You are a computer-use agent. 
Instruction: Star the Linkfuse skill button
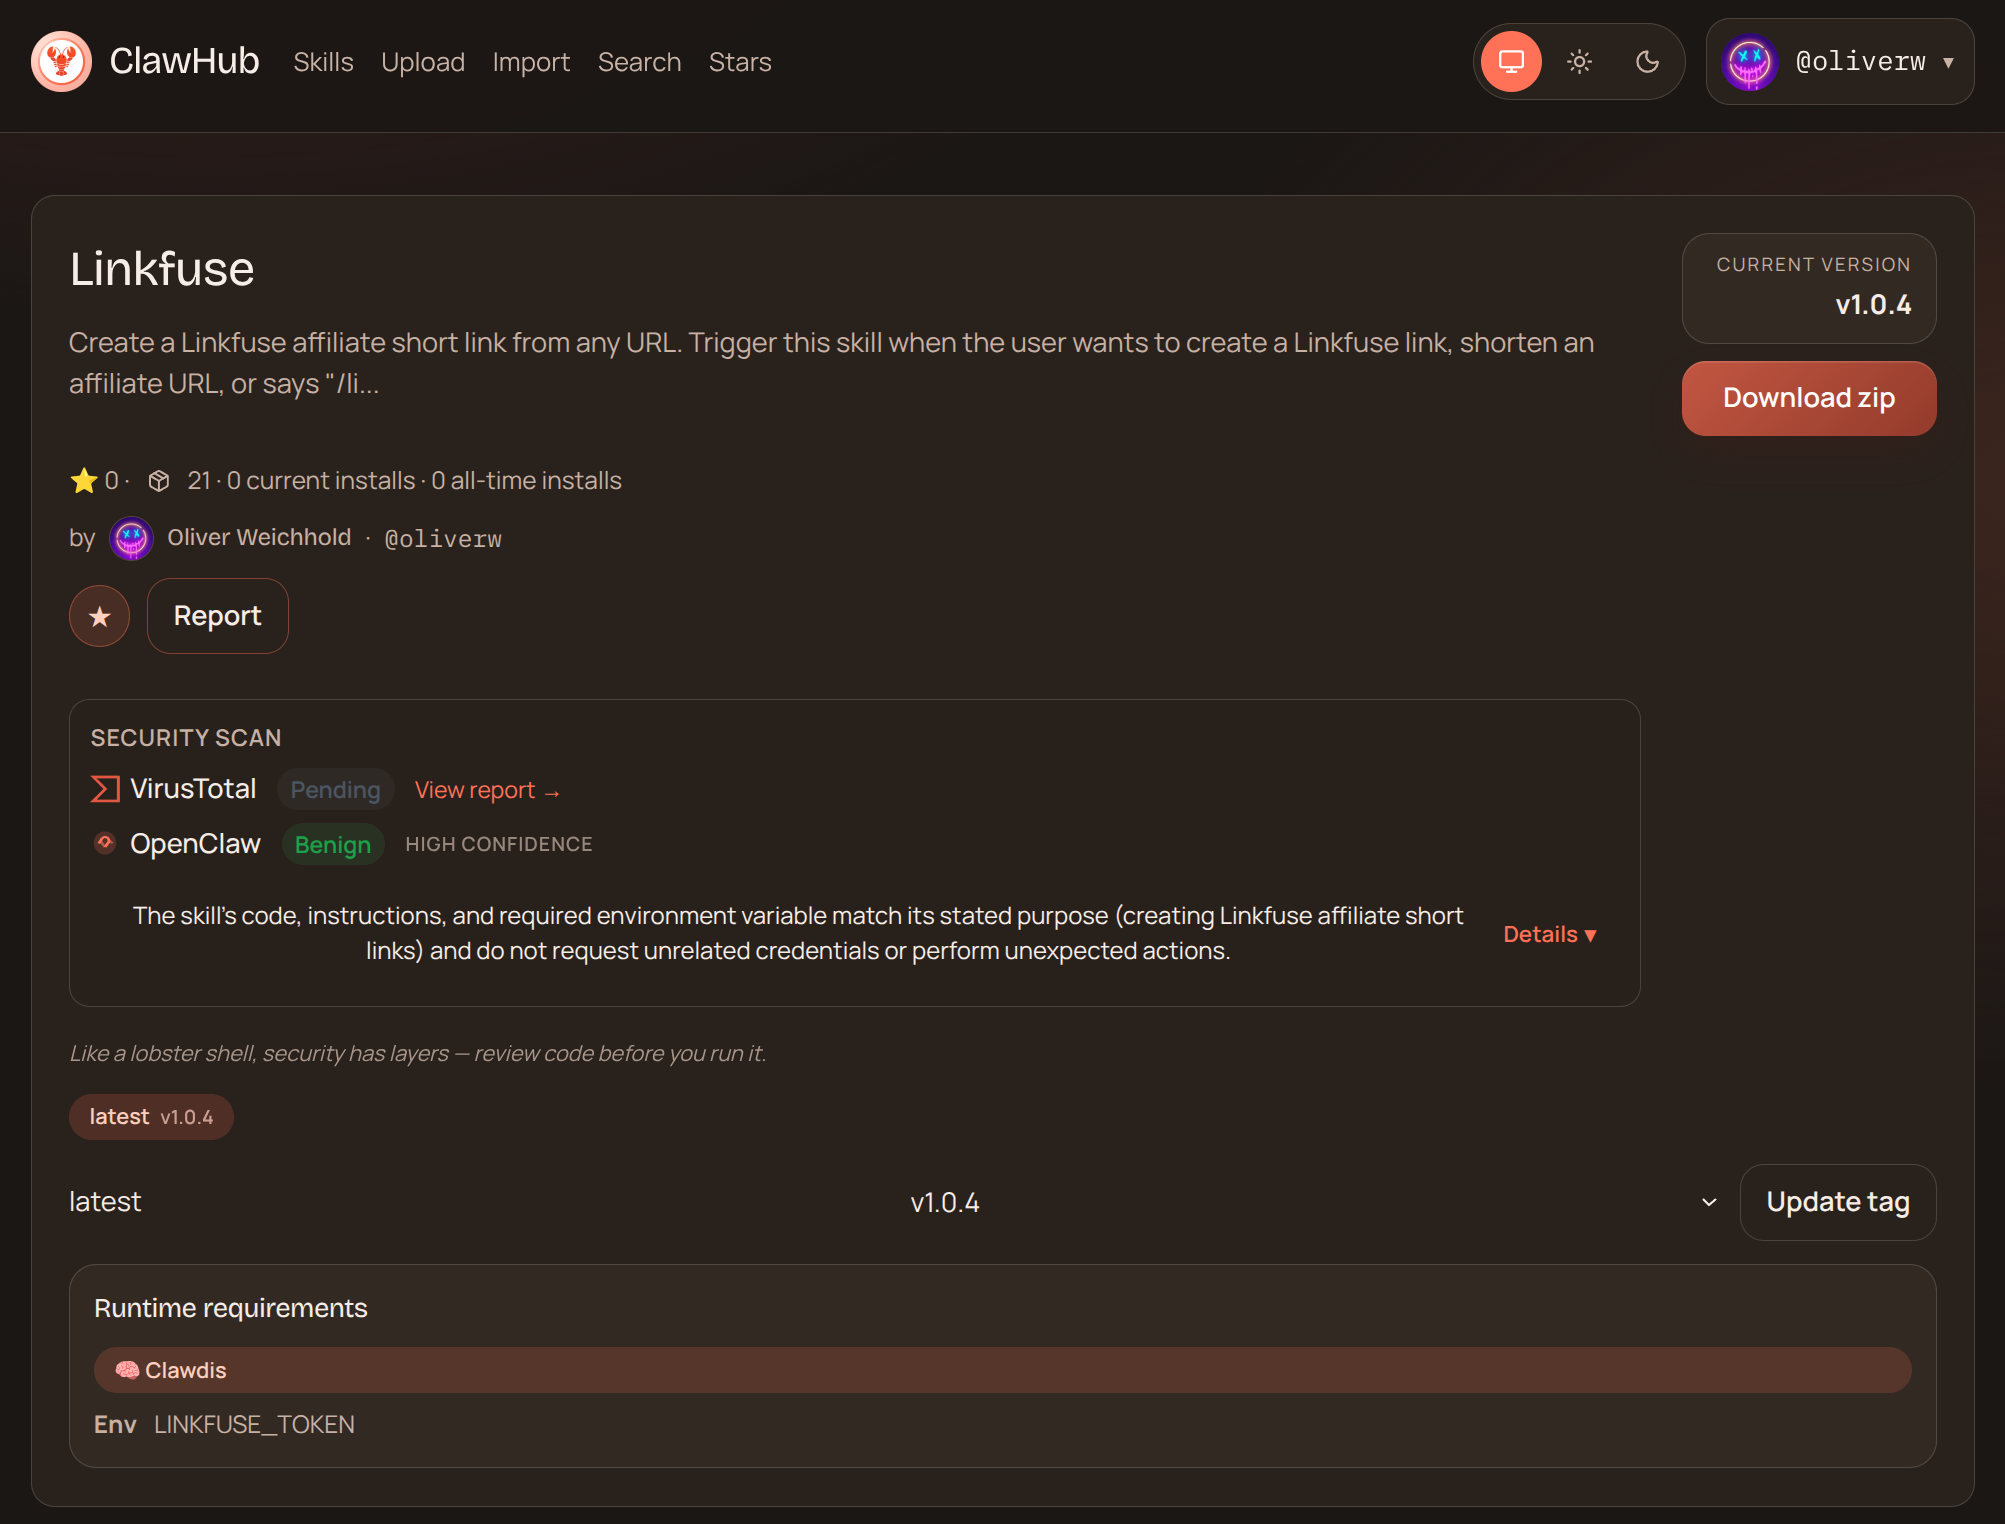99,616
